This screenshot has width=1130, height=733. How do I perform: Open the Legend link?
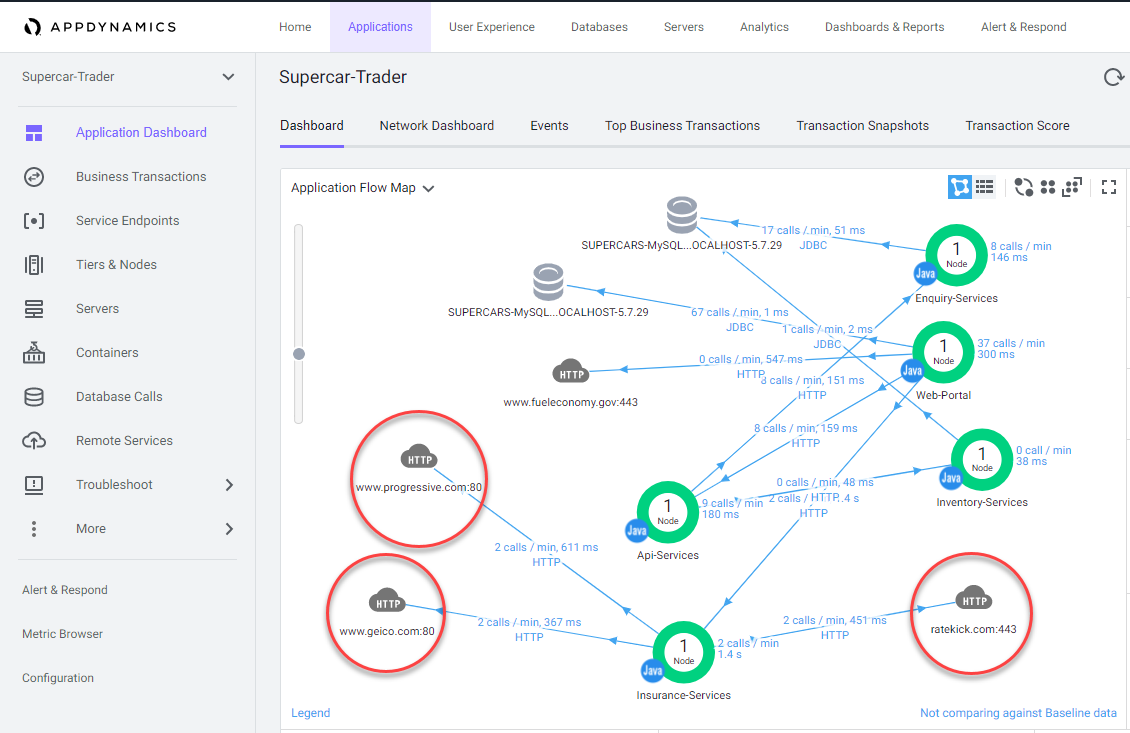click(311, 713)
